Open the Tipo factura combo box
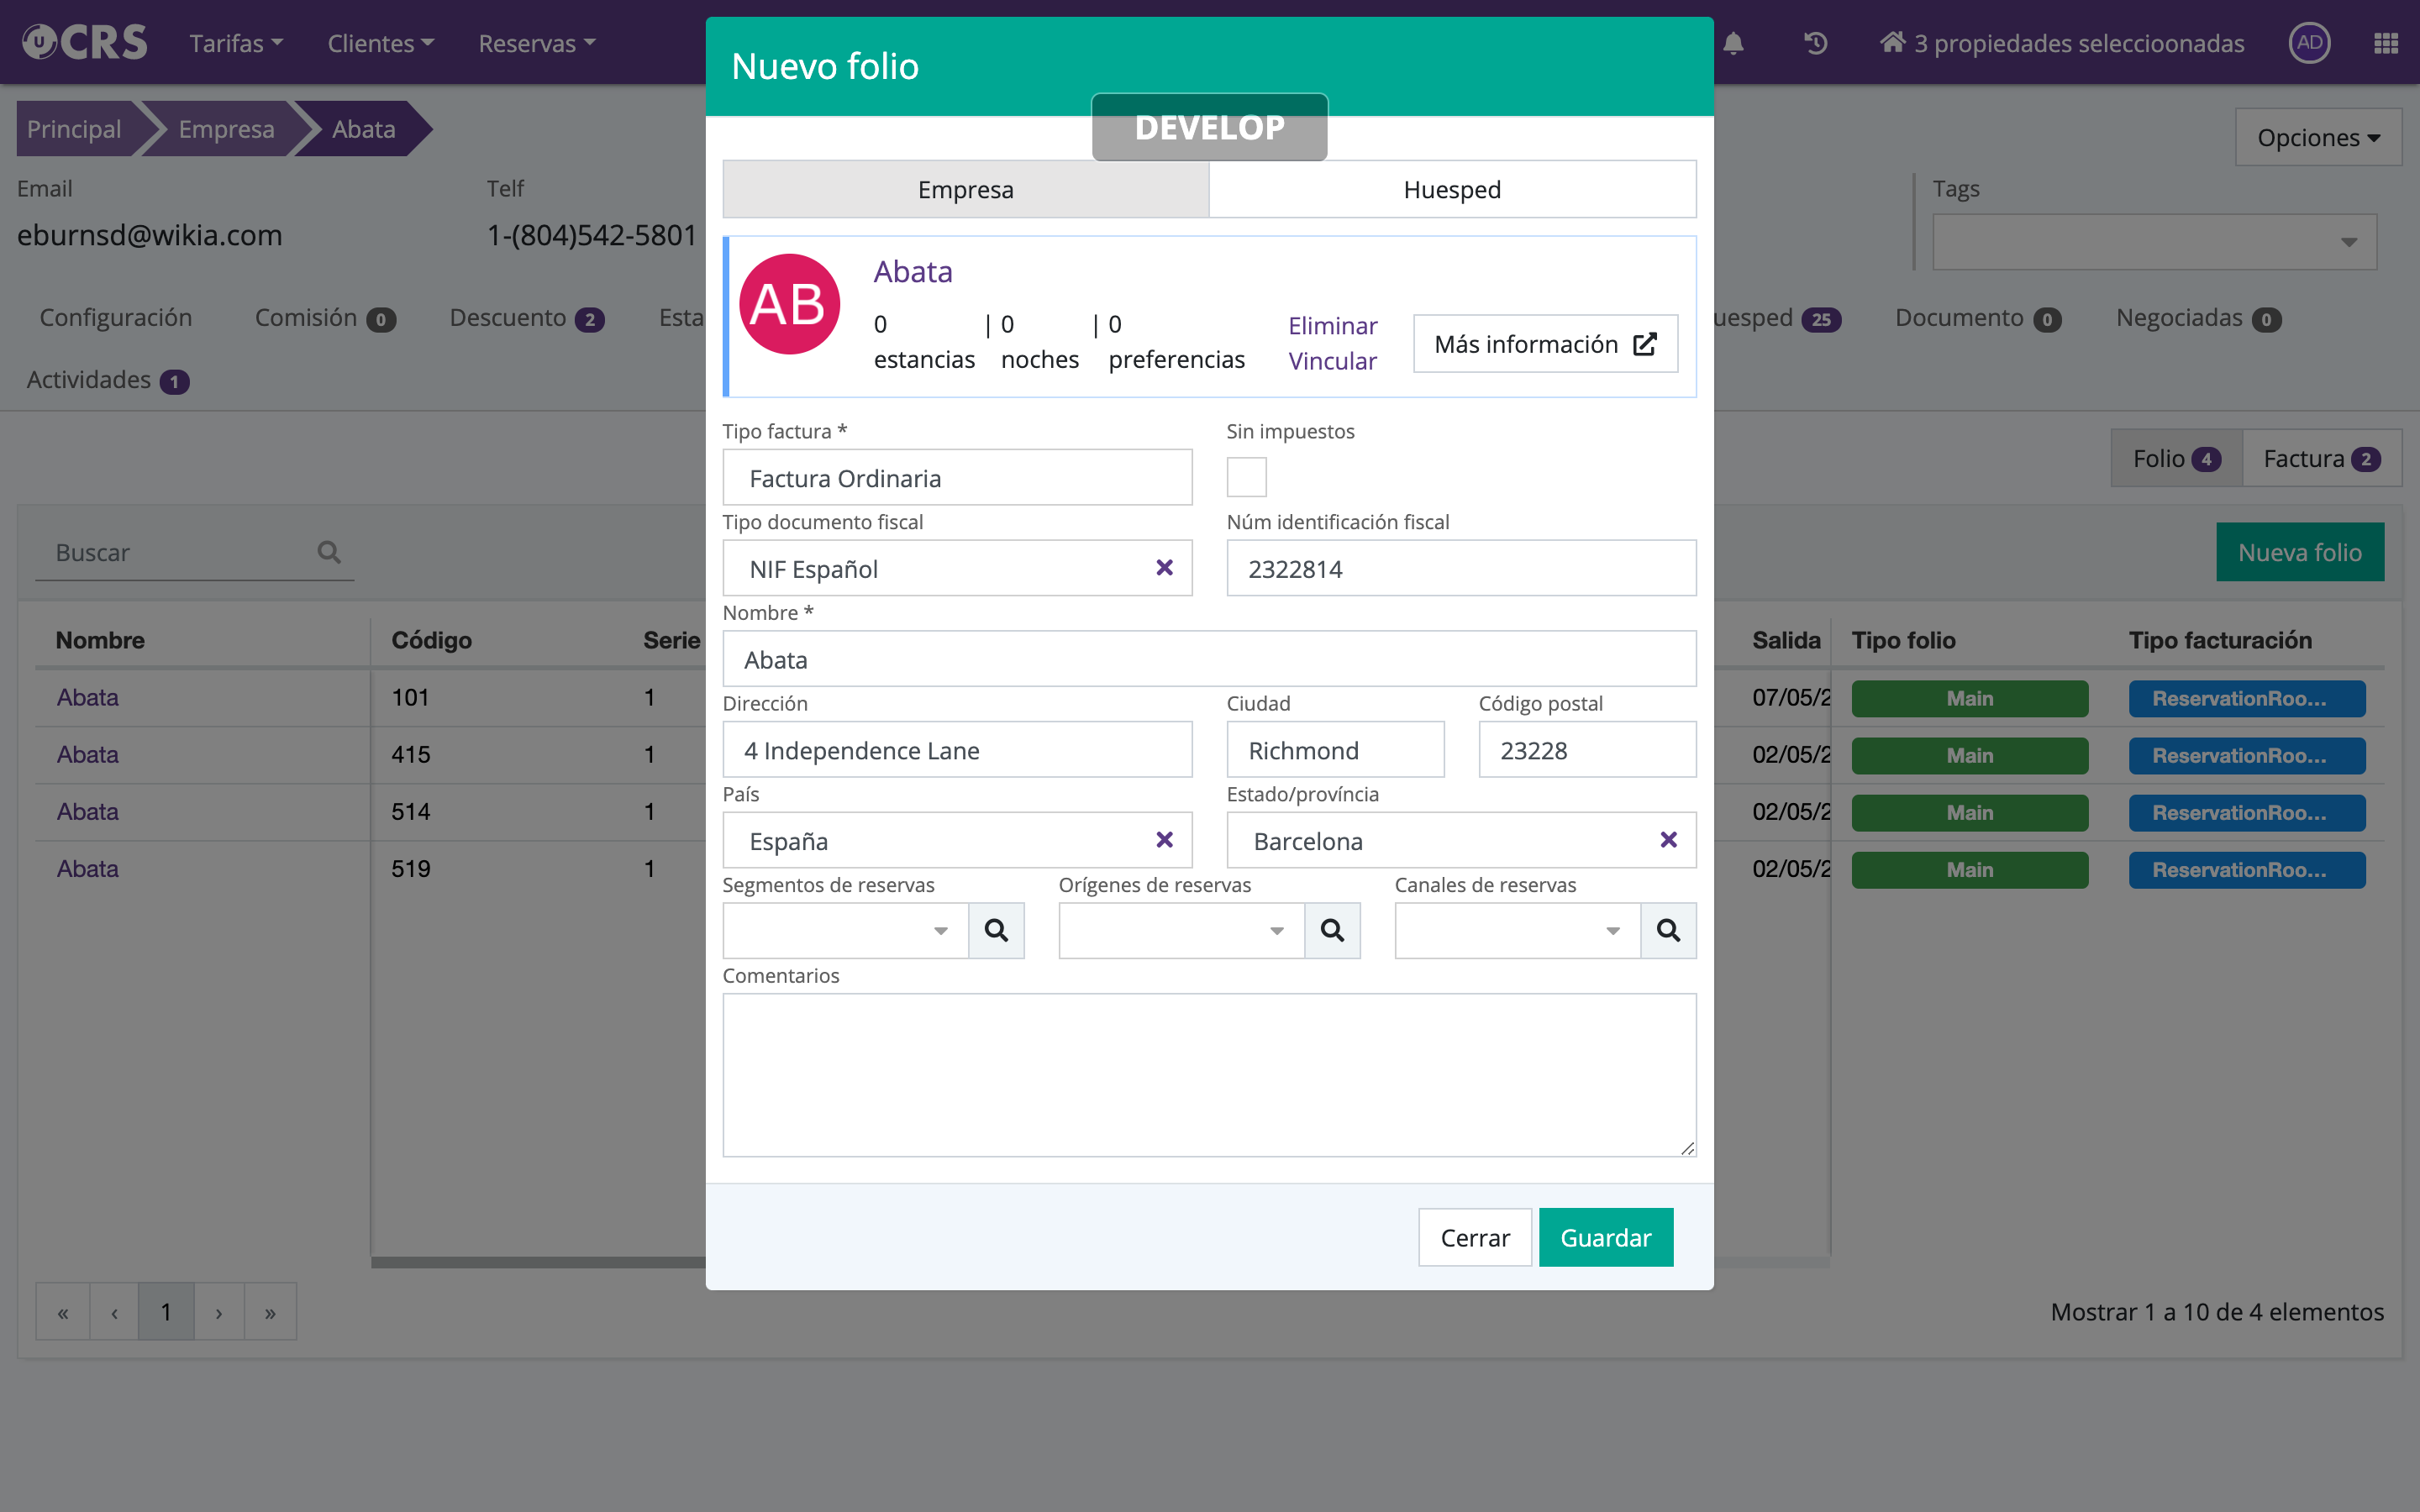The image size is (2420, 1512). click(957, 478)
